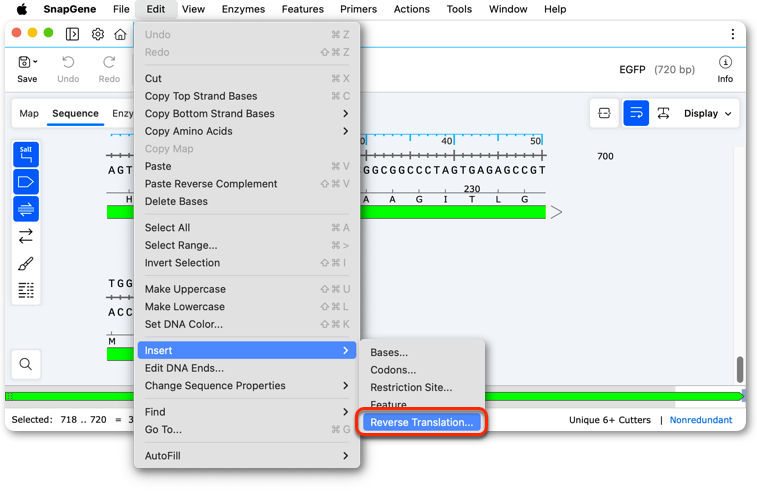Screen dimensions: 757x501
Task: Click the Undo arrow toolbar icon
Action: point(68,62)
